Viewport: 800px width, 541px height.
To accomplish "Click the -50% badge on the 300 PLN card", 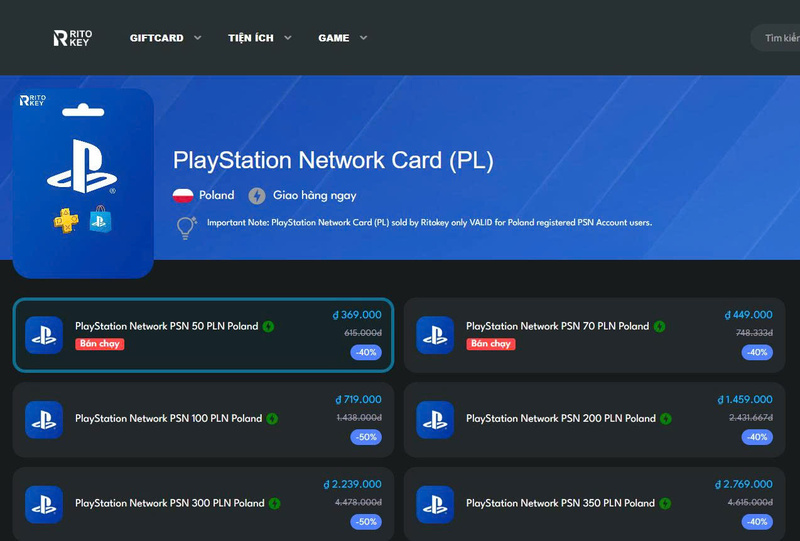I will 366,522.
